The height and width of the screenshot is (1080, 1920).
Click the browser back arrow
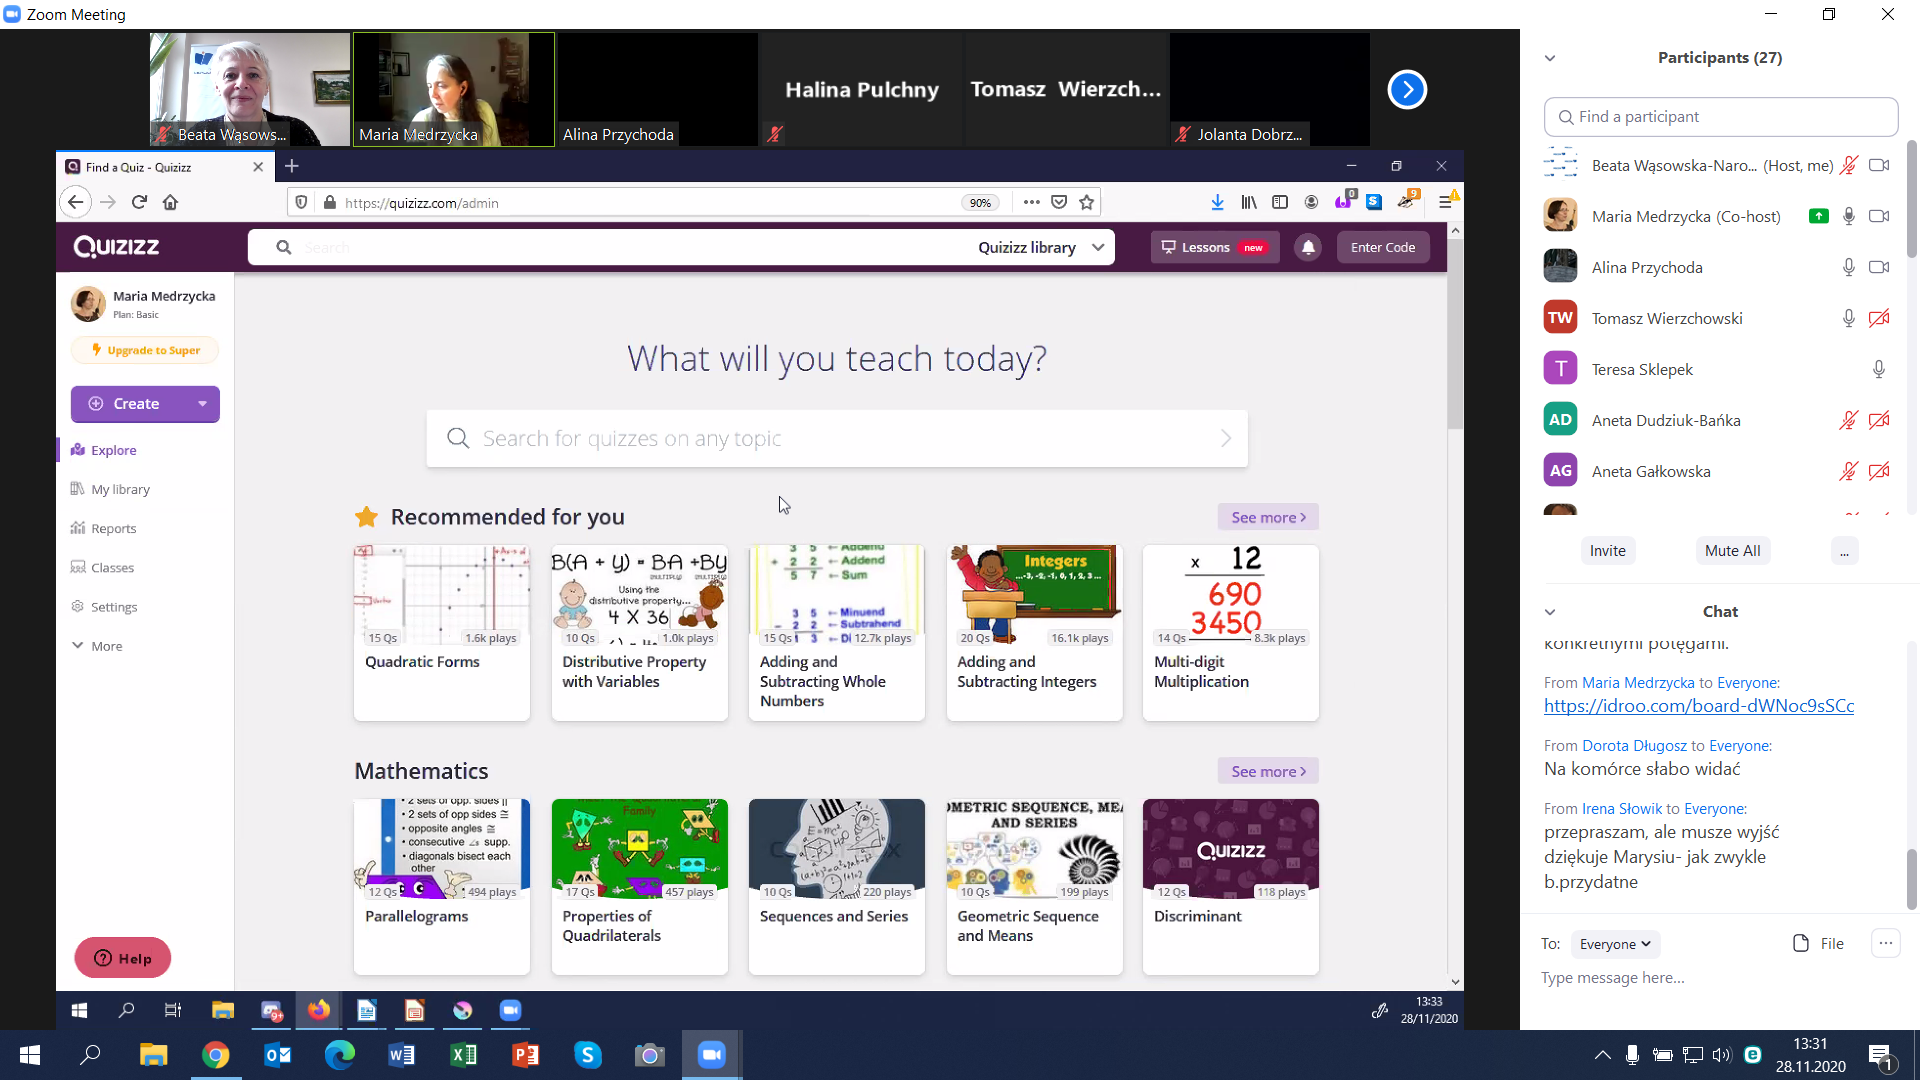pos(75,202)
